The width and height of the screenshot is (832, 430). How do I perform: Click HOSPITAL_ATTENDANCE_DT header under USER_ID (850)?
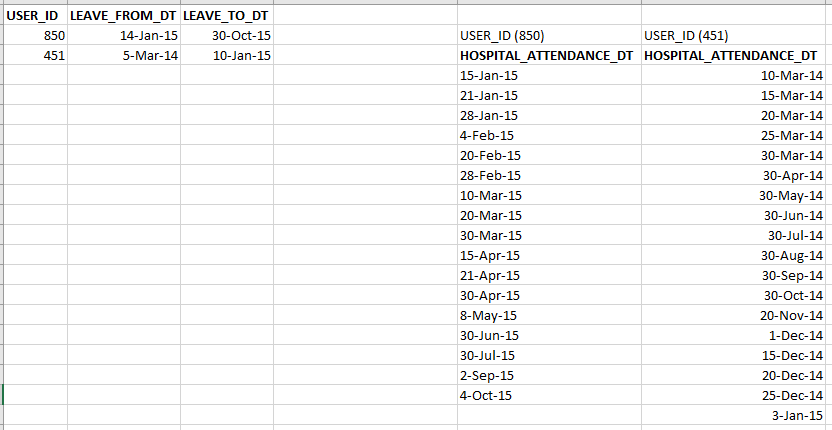click(x=549, y=56)
